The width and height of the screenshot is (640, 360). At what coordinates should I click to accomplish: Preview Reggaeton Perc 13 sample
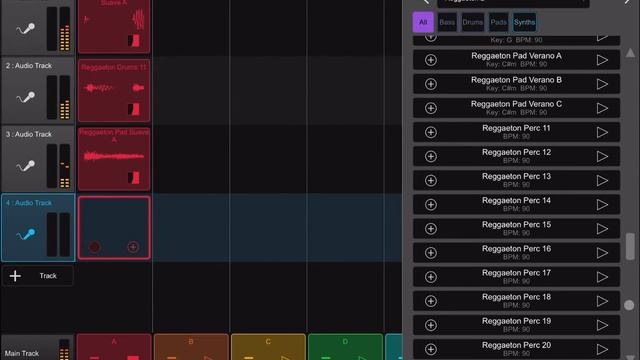tap(602, 180)
